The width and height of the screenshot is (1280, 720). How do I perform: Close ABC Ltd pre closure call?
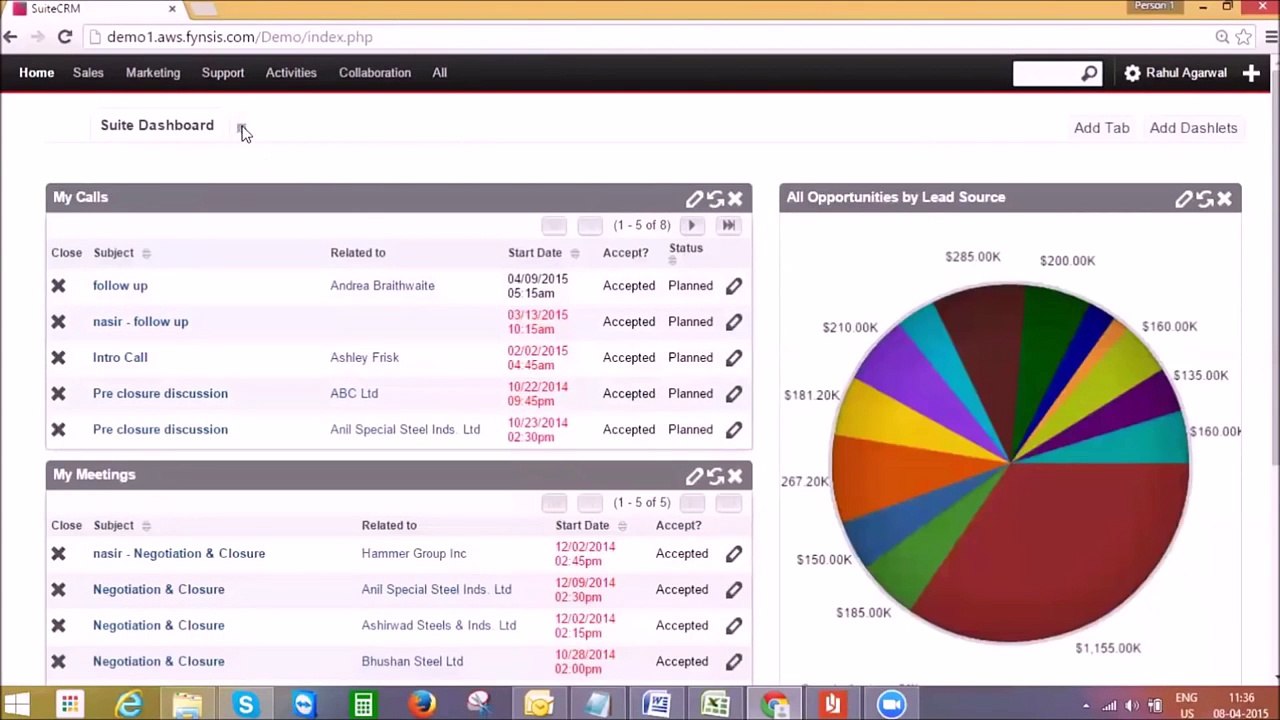pos(58,394)
